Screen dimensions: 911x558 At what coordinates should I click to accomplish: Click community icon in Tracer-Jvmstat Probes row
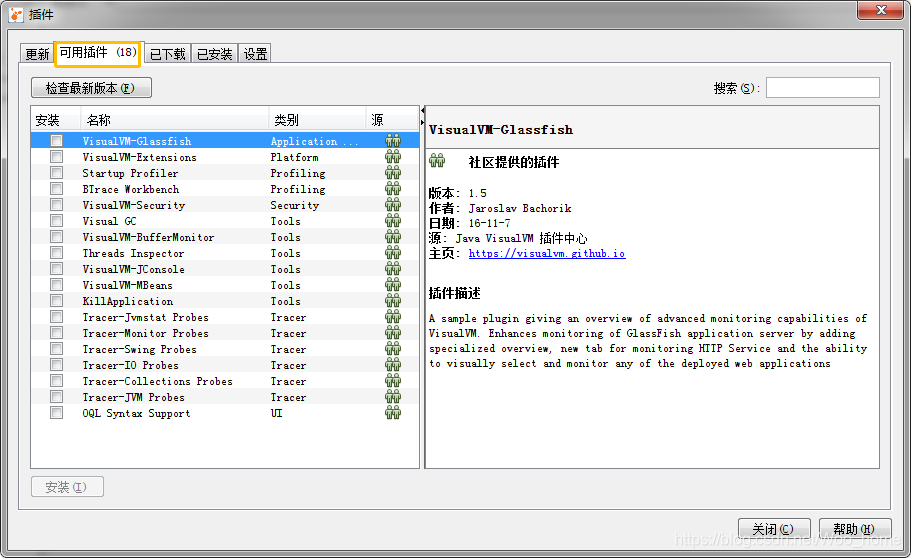point(393,317)
